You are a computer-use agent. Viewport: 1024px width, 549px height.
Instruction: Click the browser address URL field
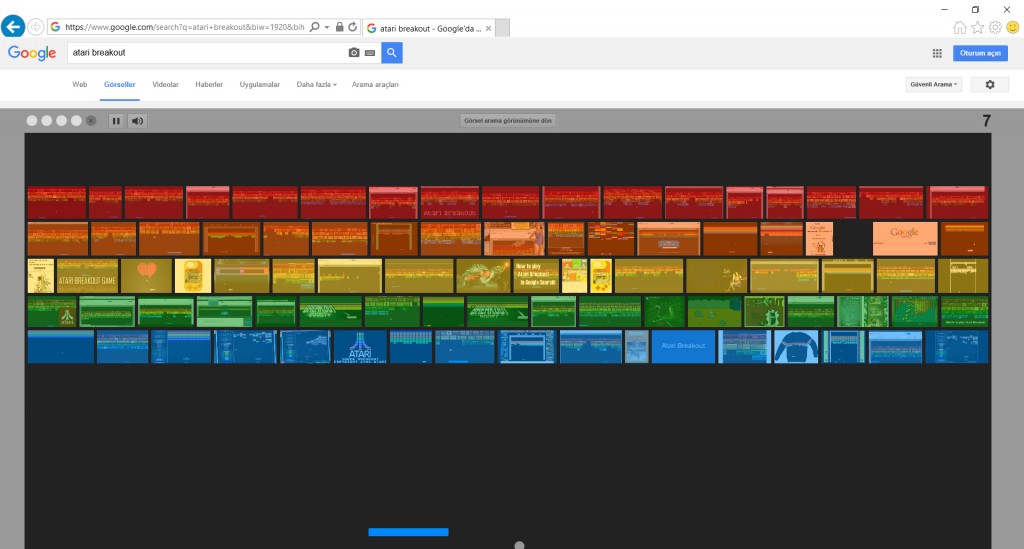pos(184,27)
